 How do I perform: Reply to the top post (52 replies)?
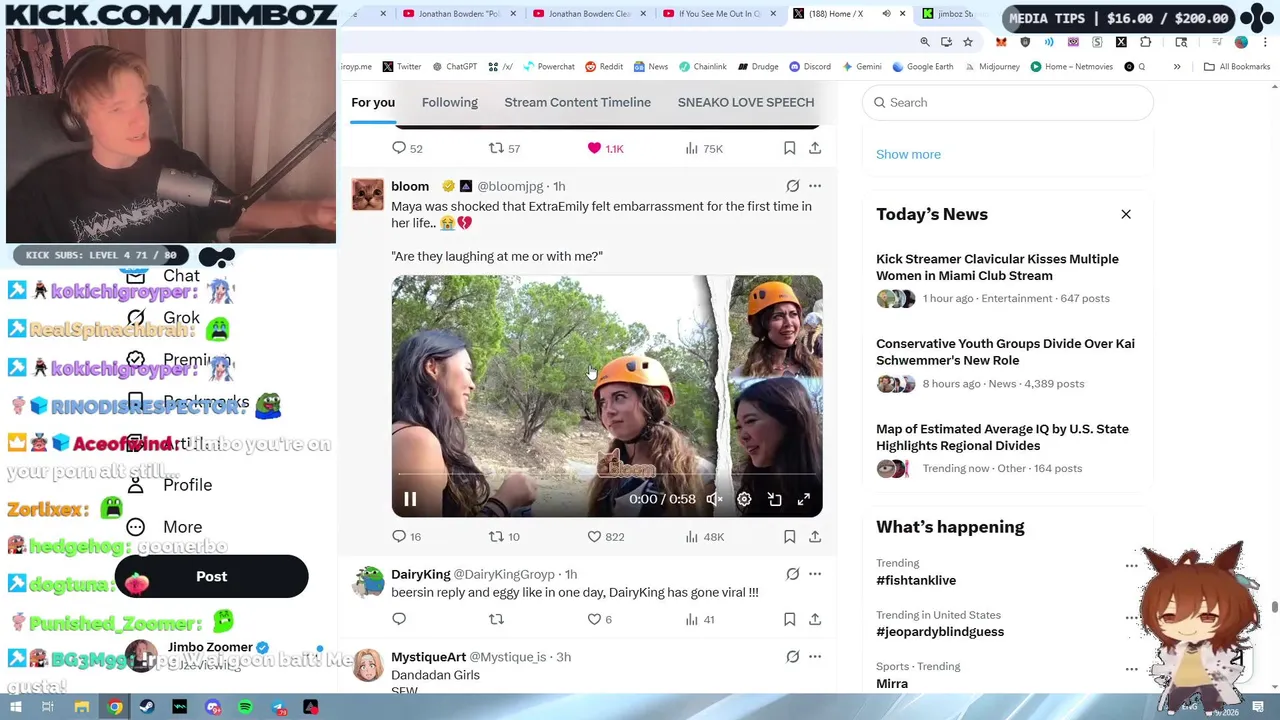[399, 148]
